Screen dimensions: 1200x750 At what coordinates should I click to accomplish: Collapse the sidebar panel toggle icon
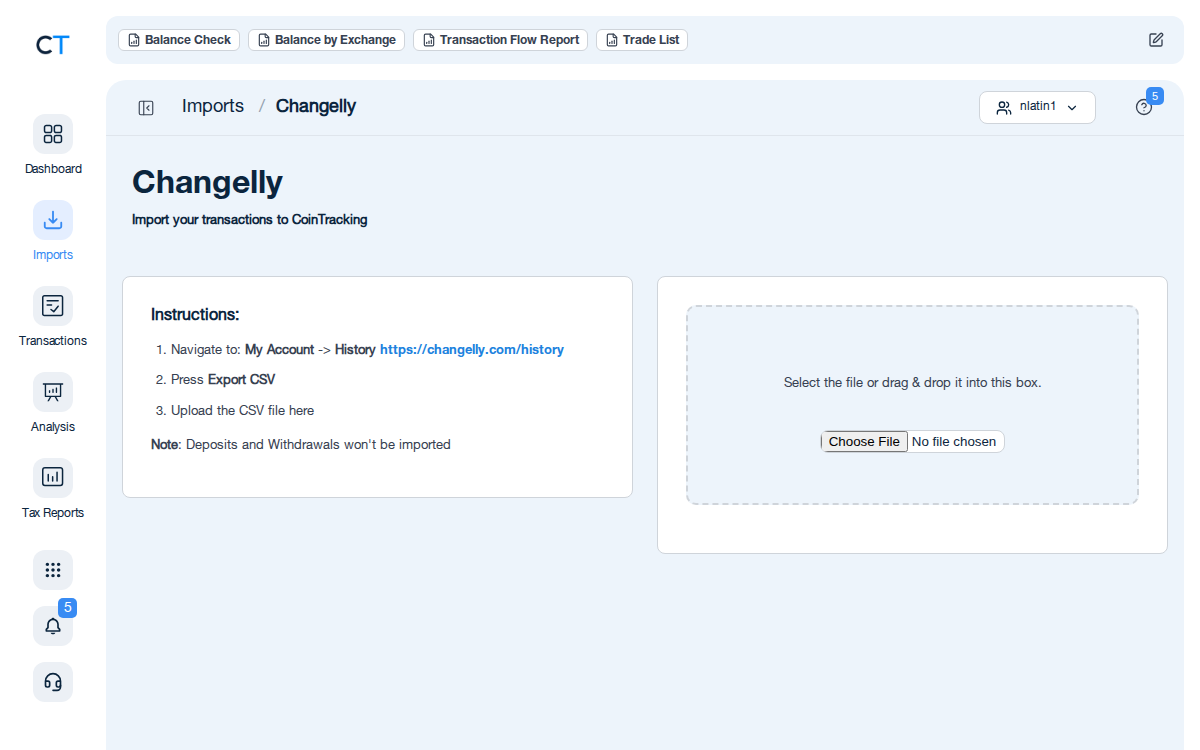click(x=146, y=108)
